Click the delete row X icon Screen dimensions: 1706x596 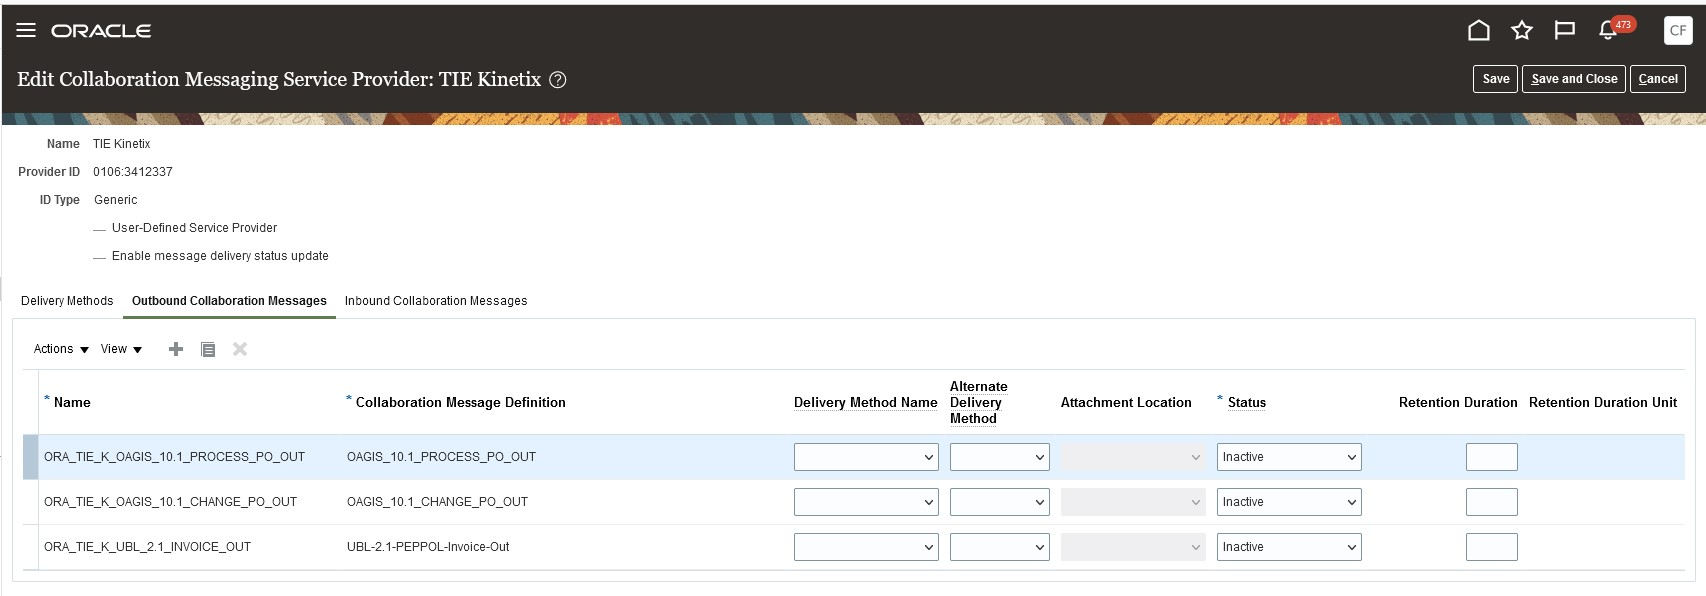(x=240, y=349)
